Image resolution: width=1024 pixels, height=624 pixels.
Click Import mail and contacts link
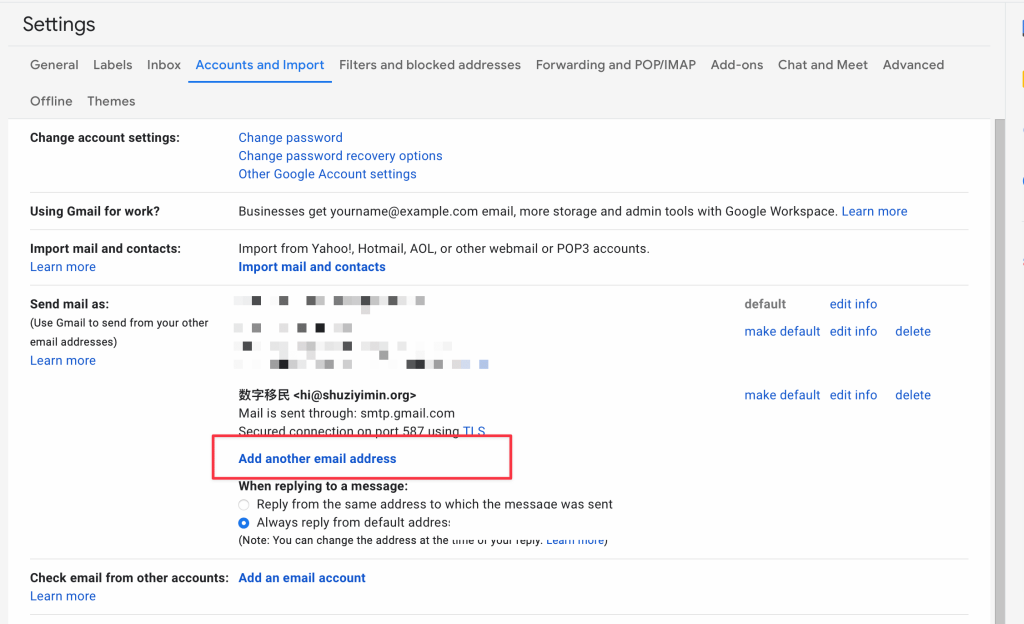click(x=311, y=267)
